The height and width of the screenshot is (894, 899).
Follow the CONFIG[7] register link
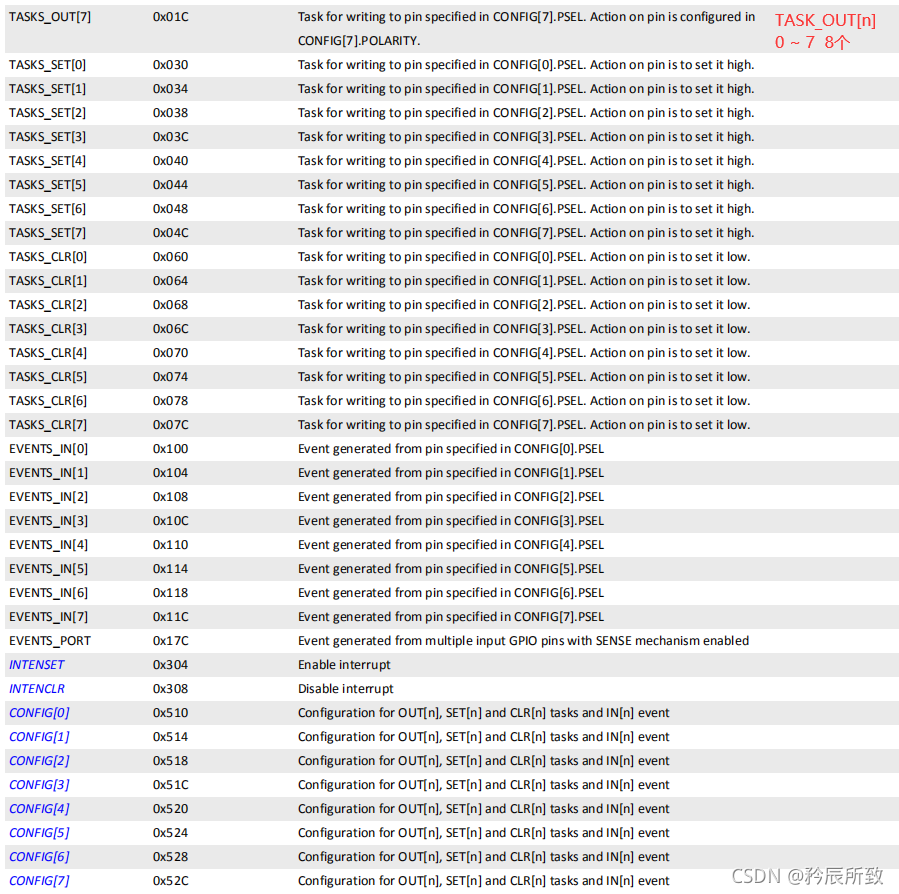(x=39, y=881)
